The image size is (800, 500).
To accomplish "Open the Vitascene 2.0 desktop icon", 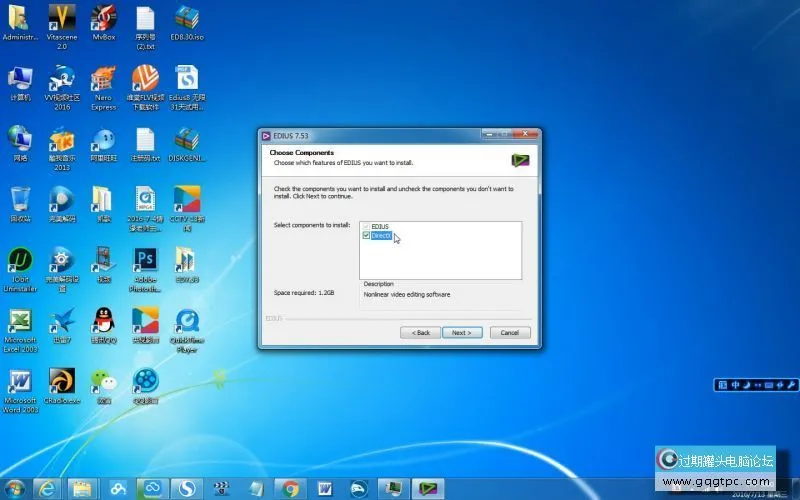I will [x=61, y=19].
